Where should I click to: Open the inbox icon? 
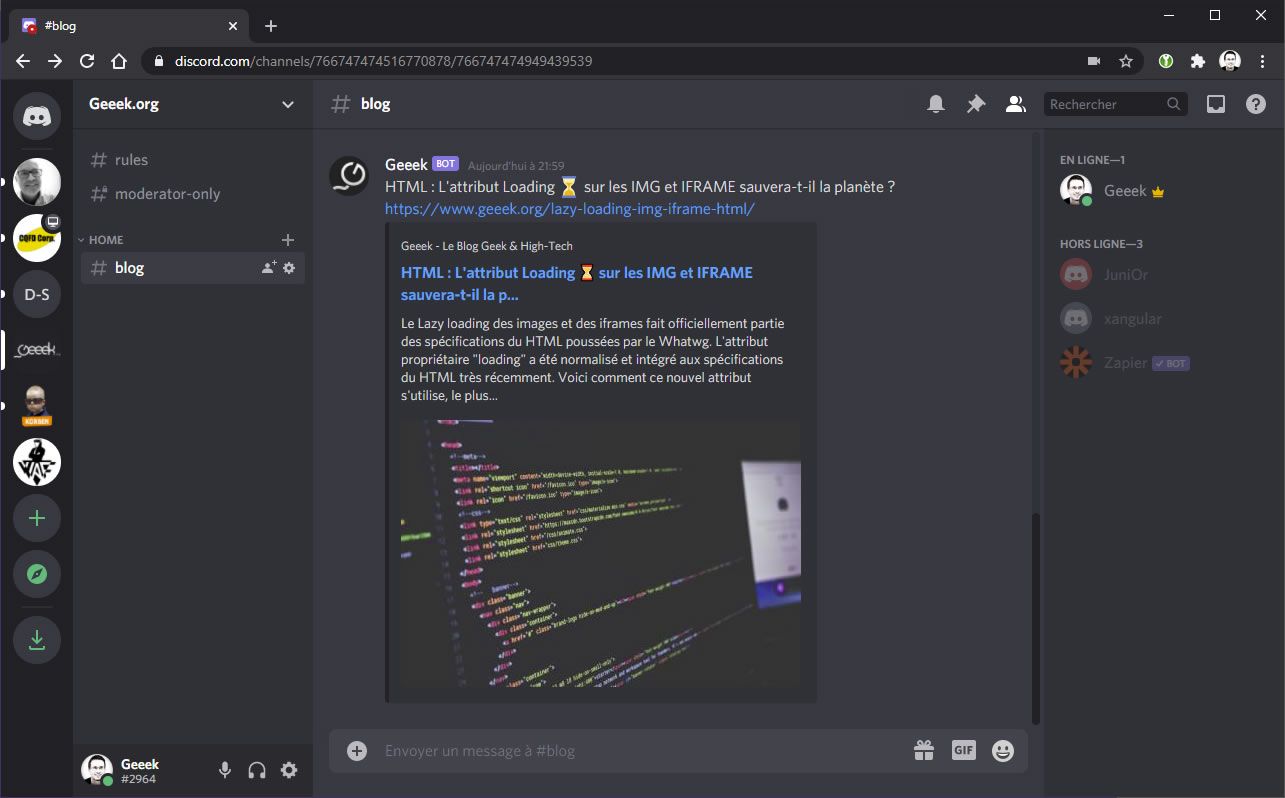1216,104
